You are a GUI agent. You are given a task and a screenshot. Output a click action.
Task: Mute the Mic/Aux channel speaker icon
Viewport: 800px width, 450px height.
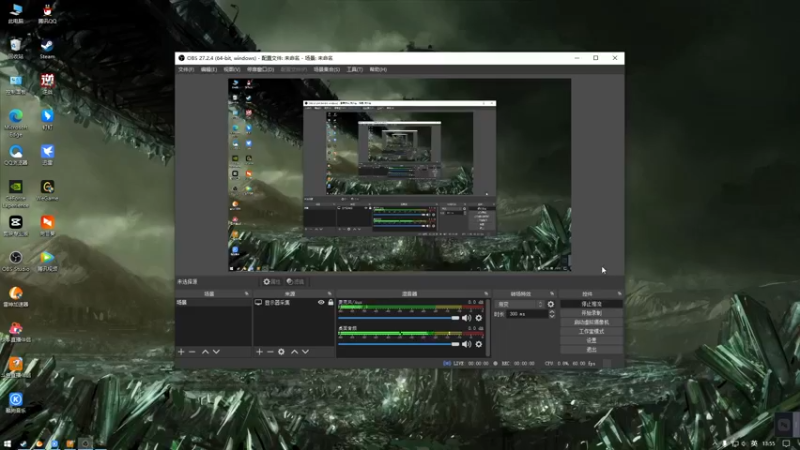[466, 318]
